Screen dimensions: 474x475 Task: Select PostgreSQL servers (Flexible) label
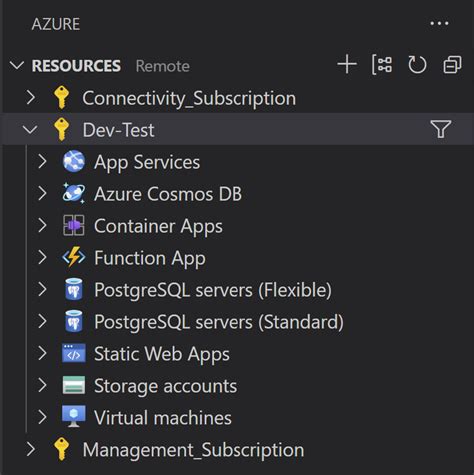(x=213, y=290)
